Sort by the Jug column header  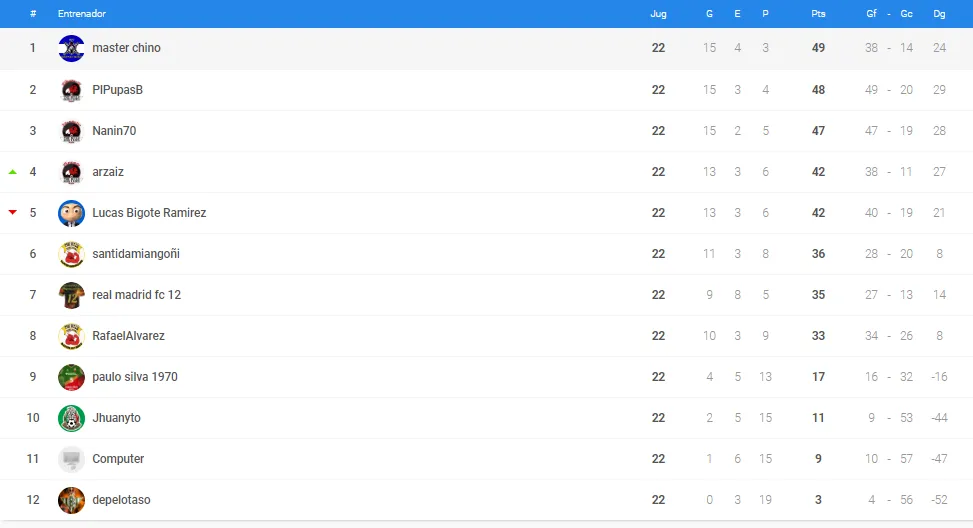click(x=658, y=14)
